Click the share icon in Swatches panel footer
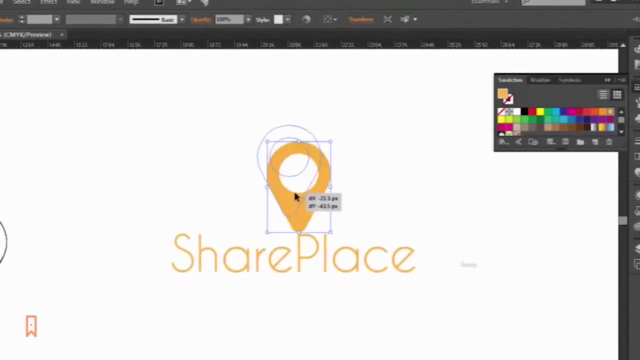 pyautogui.click(x=518, y=142)
